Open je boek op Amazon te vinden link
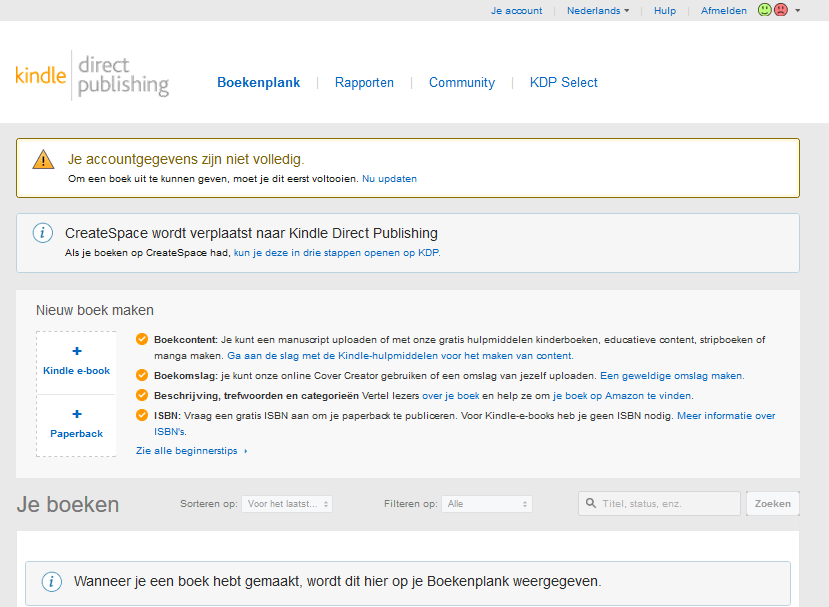This screenshot has height=607, width=829. pos(622,396)
